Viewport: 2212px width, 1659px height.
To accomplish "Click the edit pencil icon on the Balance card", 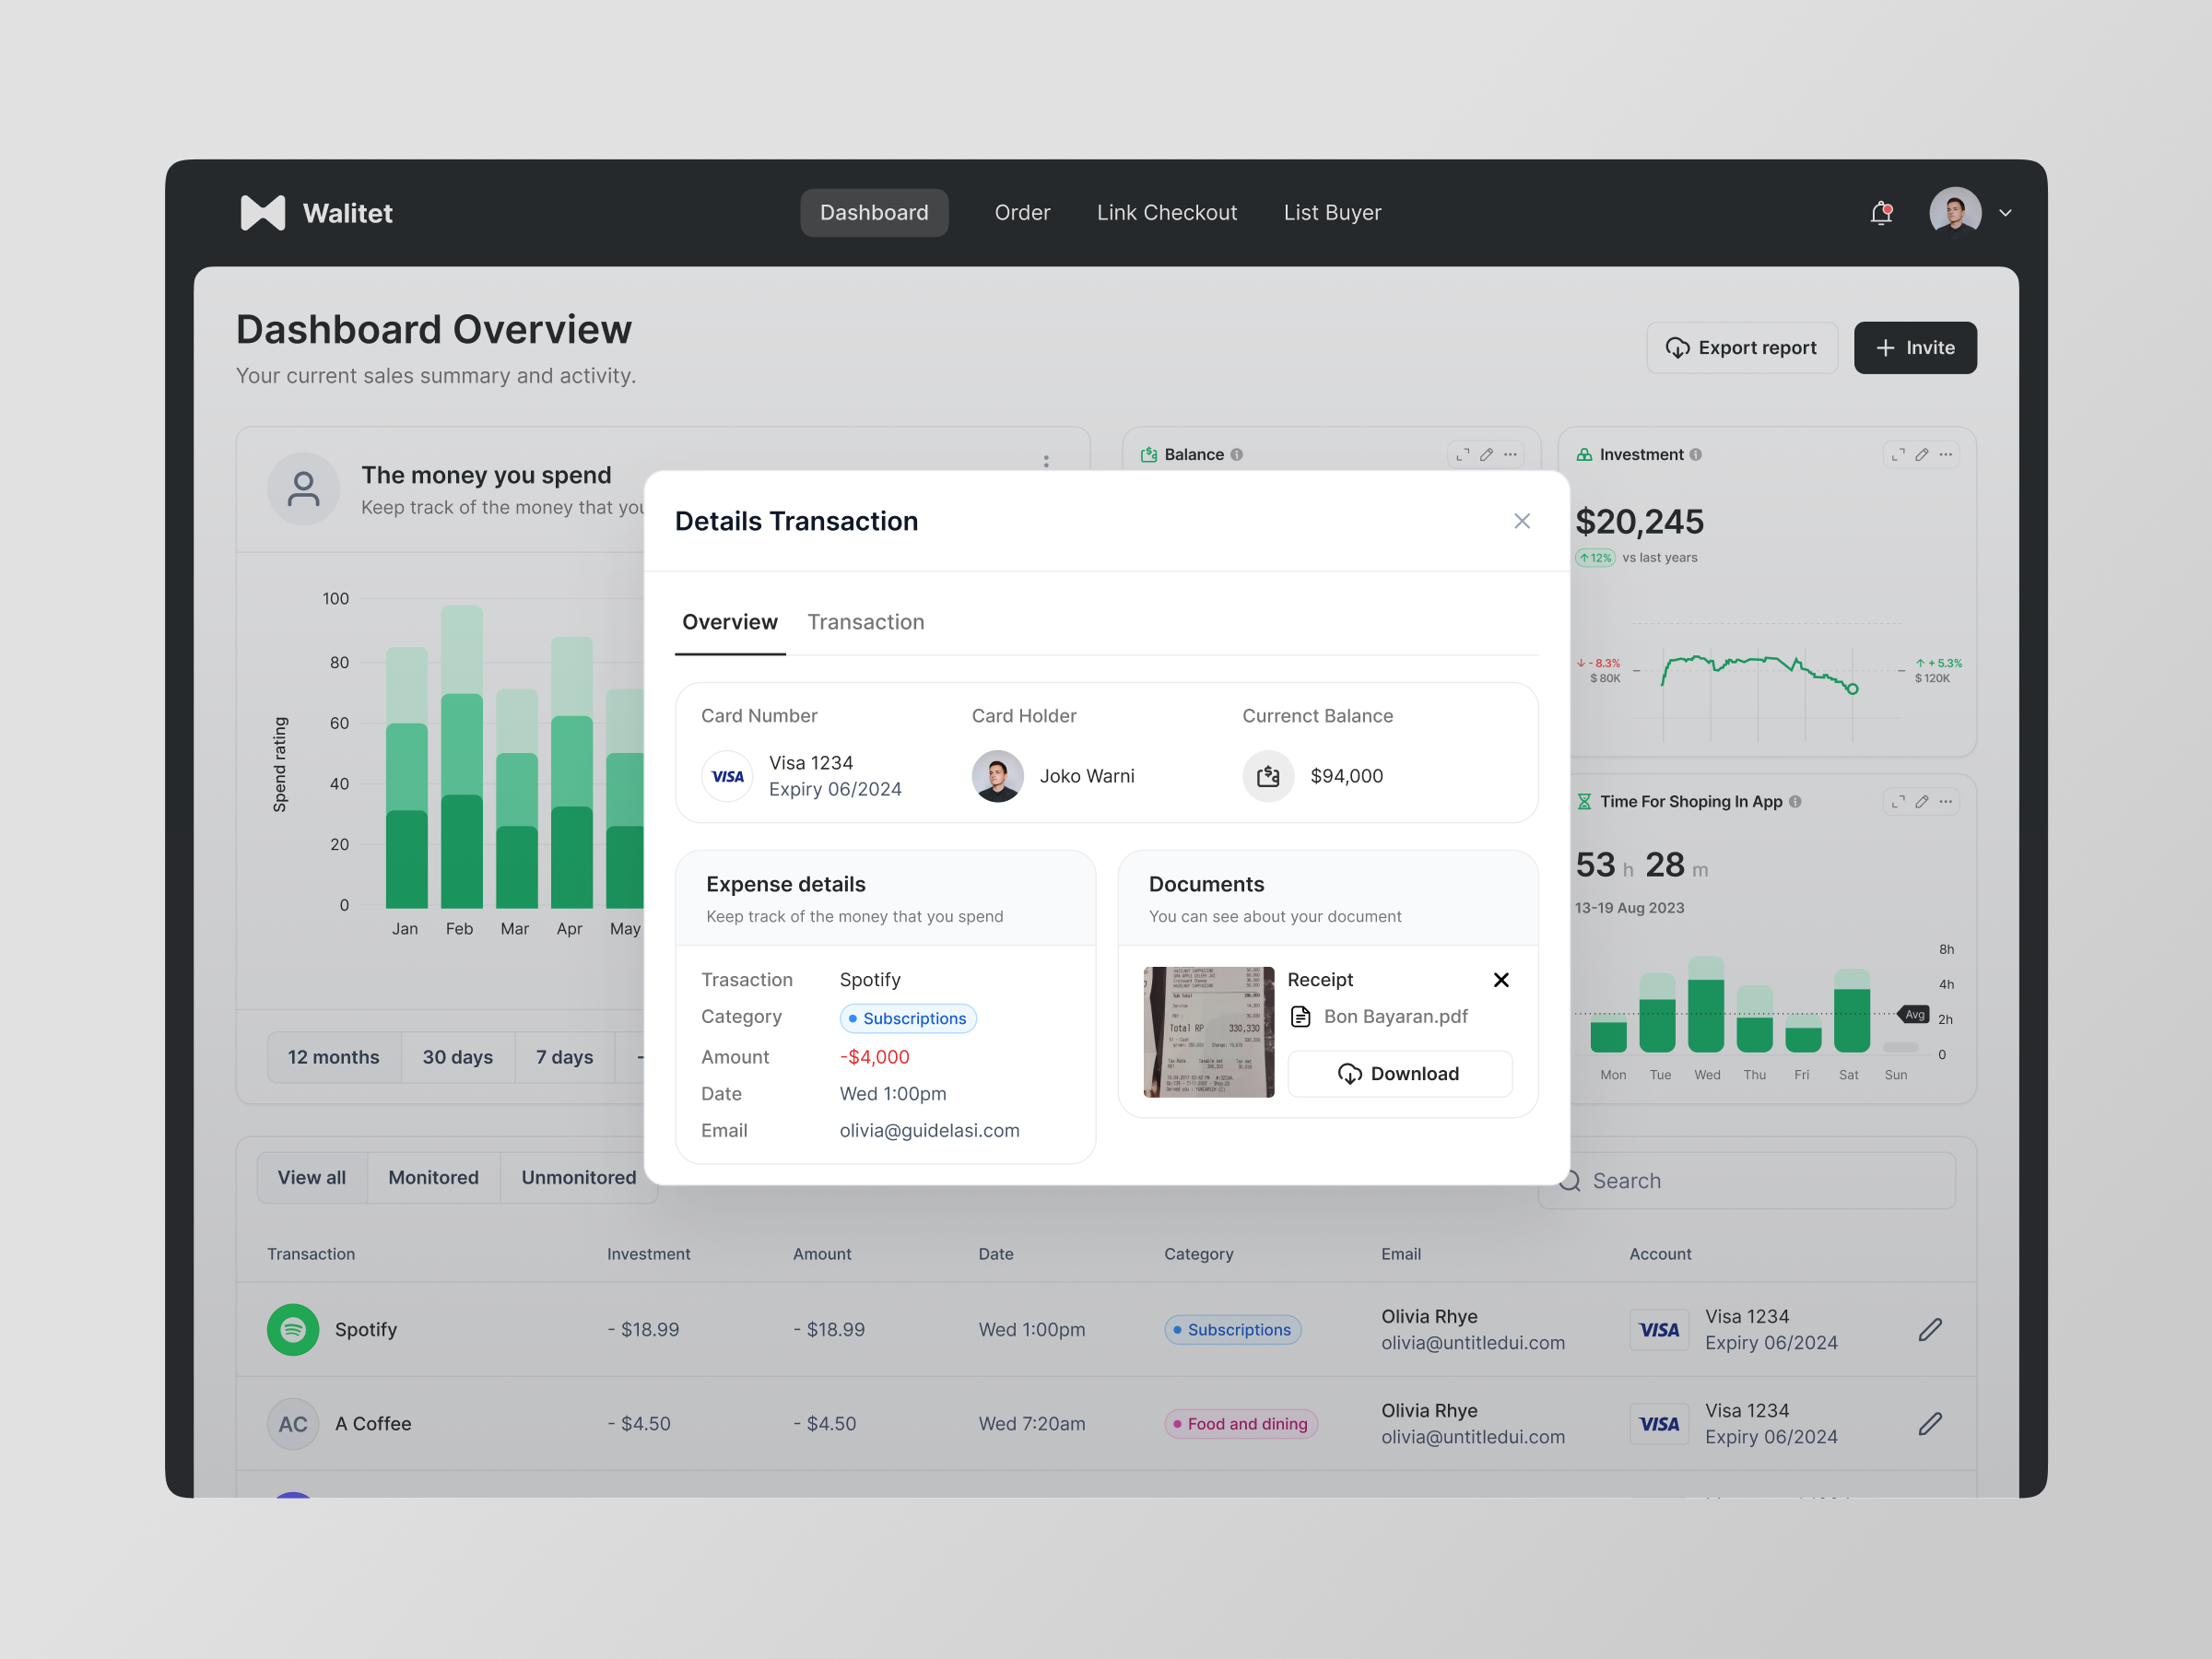I will pyautogui.click(x=1486, y=454).
